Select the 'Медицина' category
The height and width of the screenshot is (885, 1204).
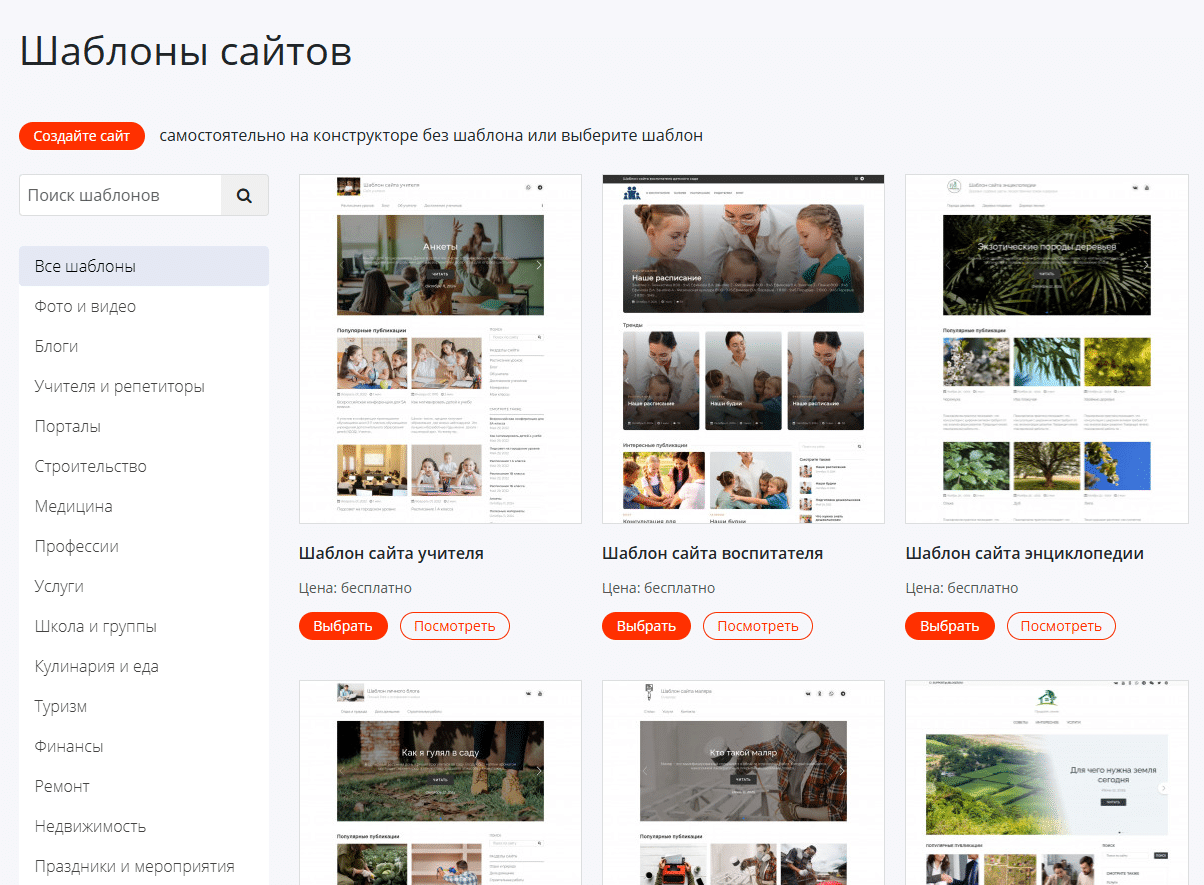point(73,506)
